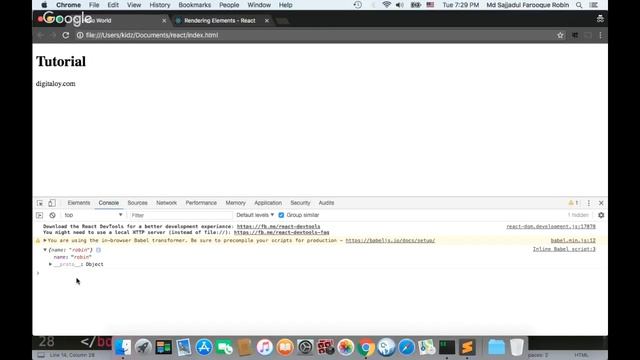Click the 1 hidden messages label

(578, 215)
